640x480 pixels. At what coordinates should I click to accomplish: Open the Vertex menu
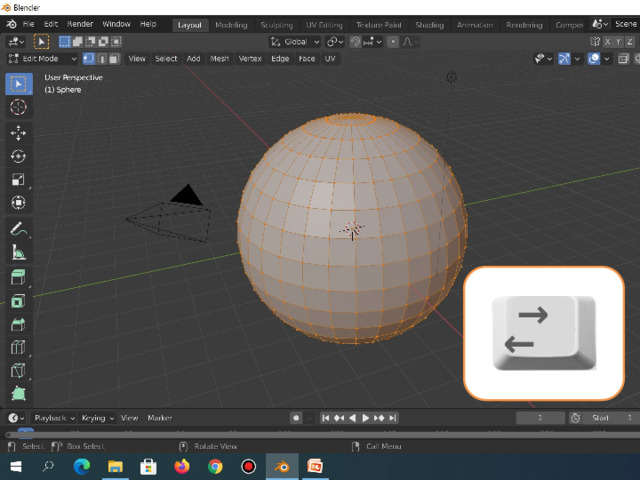click(250, 59)
